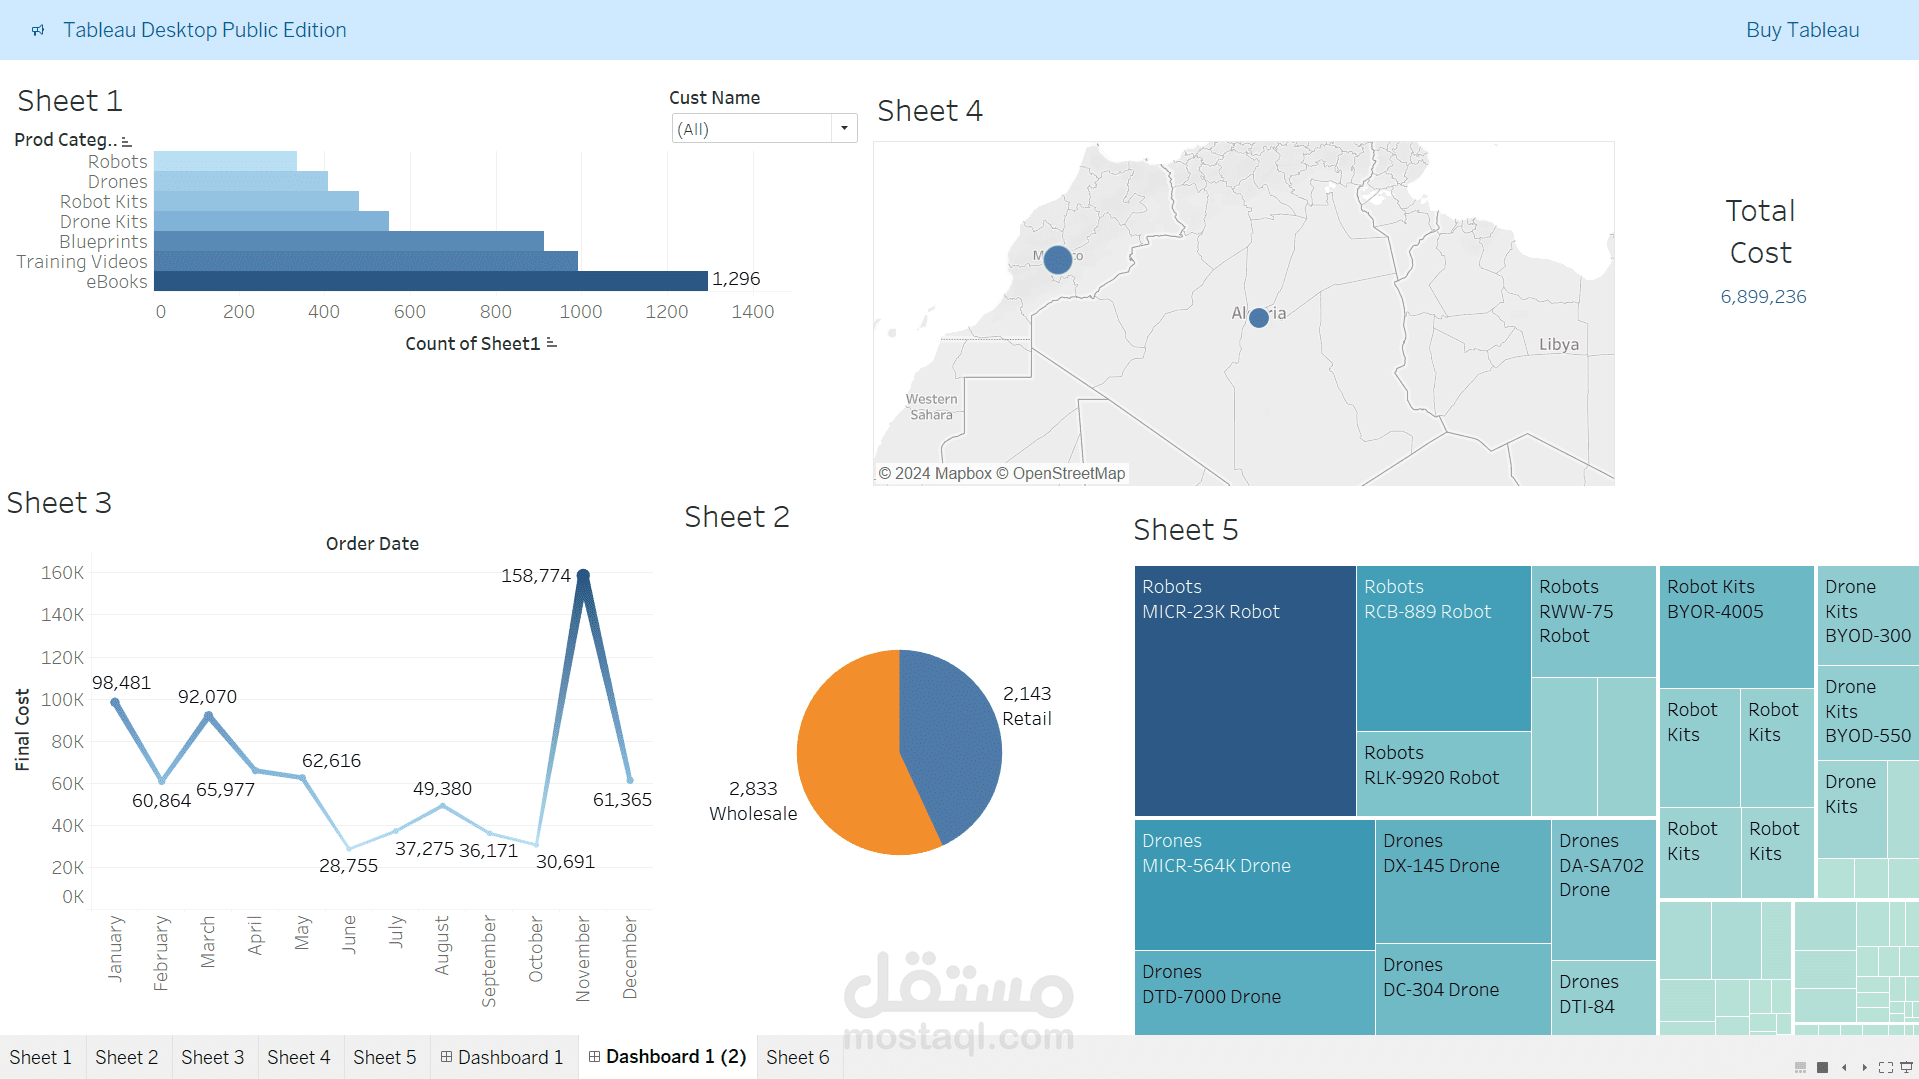Screen dimensions: 1919x1079
Task: Click the November peak point on line chart
Action: [583, 575]
